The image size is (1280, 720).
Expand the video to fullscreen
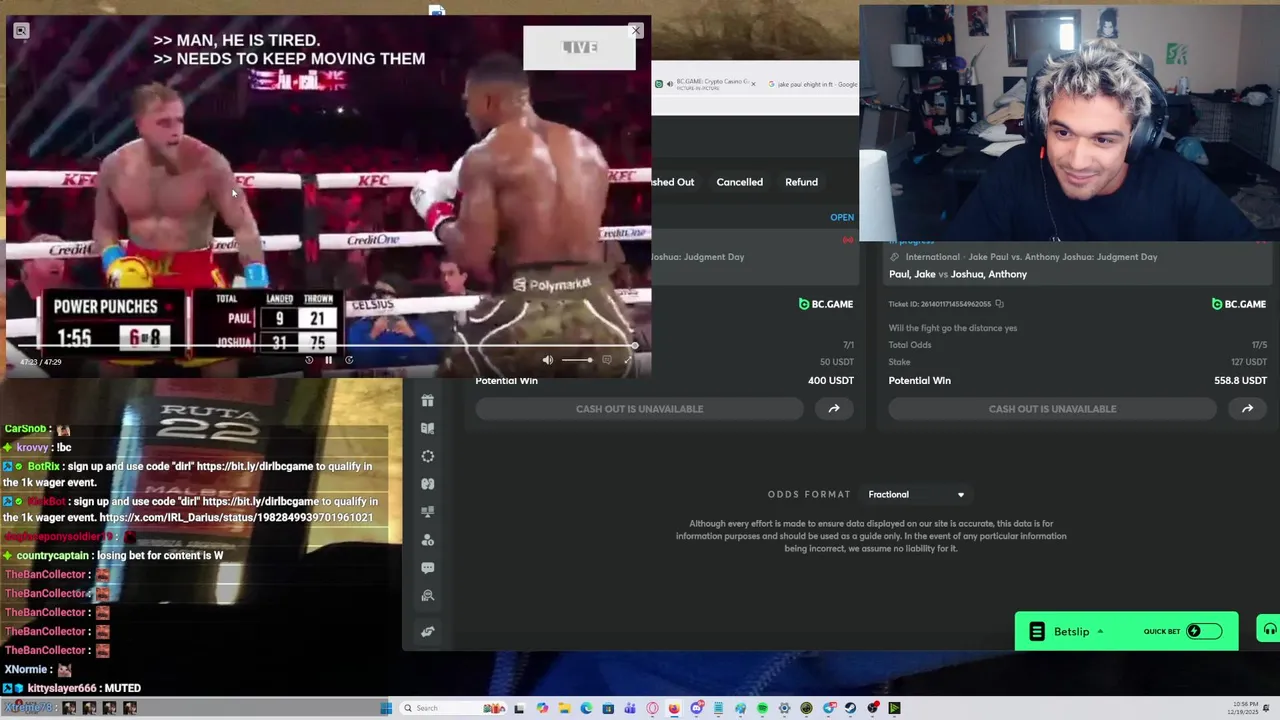coord(629,360)
